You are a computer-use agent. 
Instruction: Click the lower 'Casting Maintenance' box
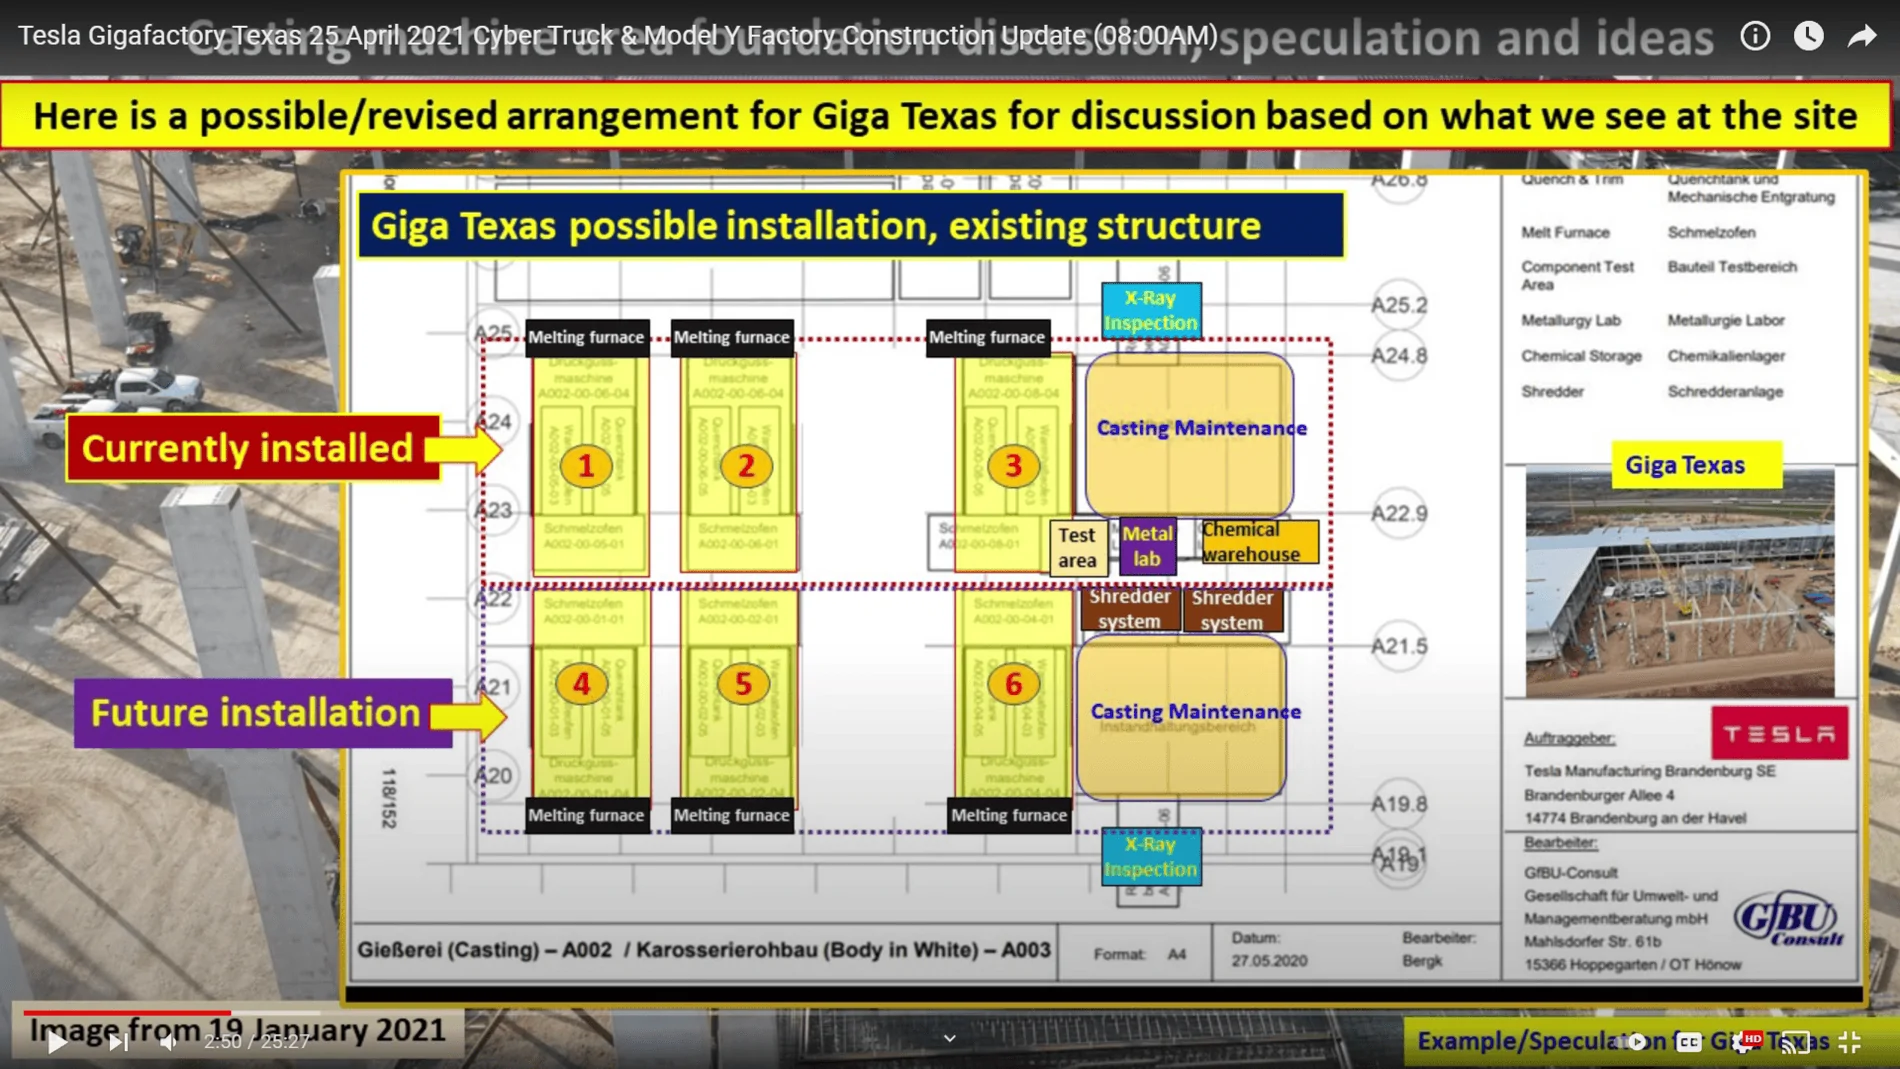click(x=1182, y=717)
